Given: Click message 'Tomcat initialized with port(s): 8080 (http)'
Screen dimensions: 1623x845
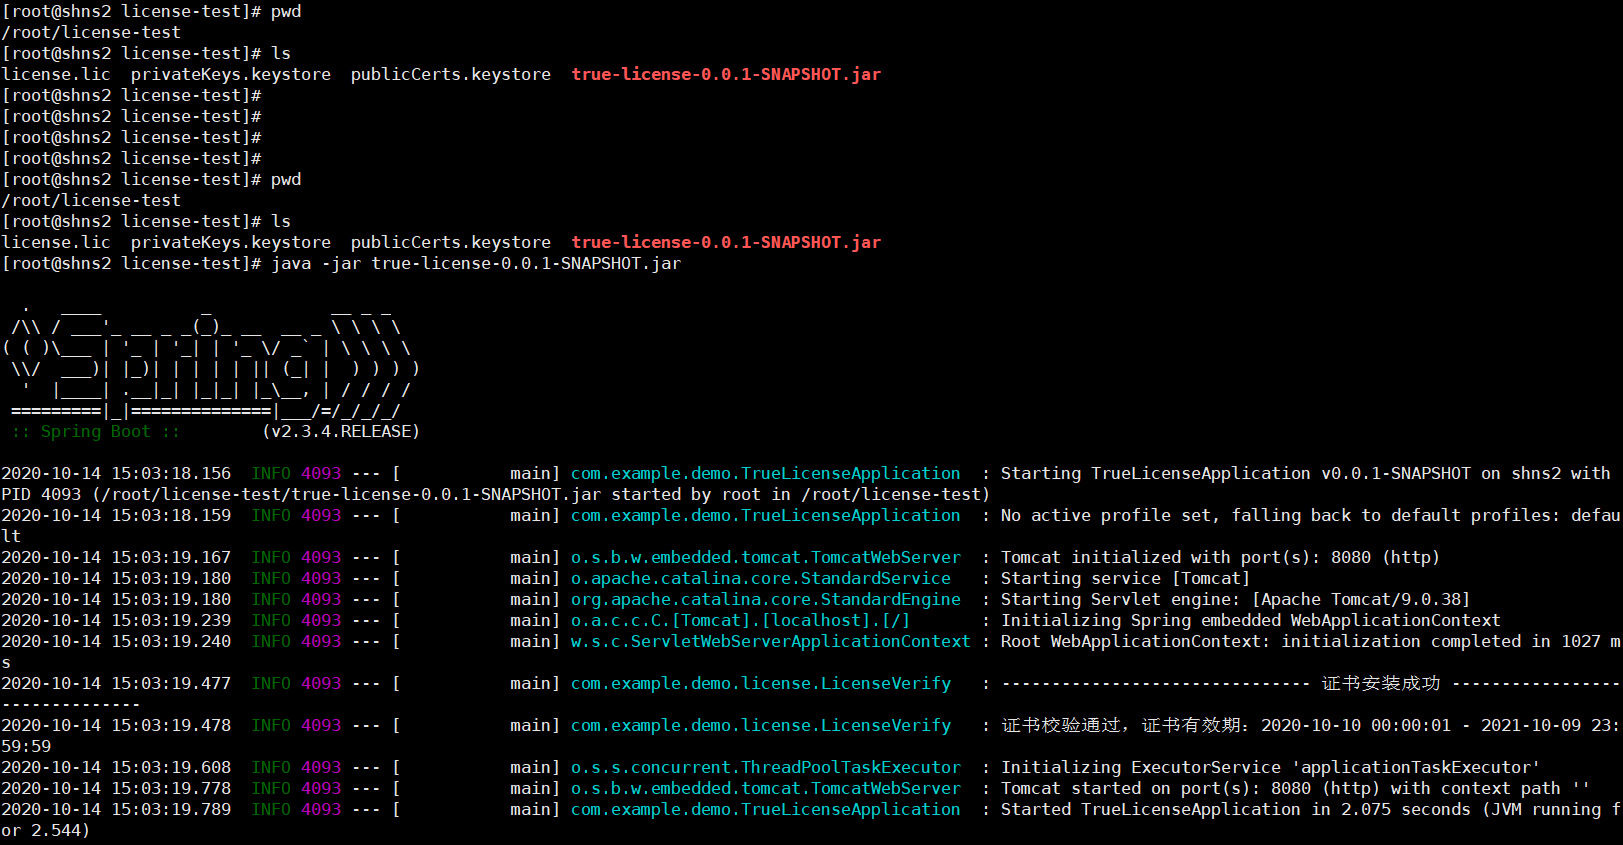Looking at the screenshot, I should [1221, 558].
